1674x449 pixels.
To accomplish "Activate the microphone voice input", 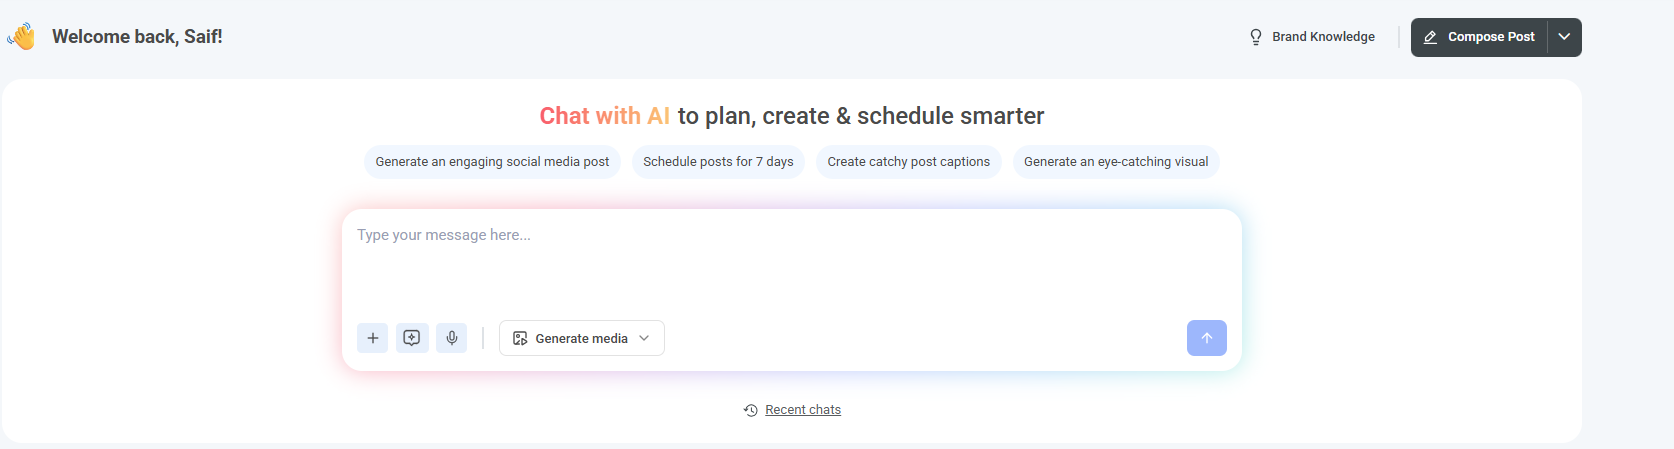I will pos(452,338).
